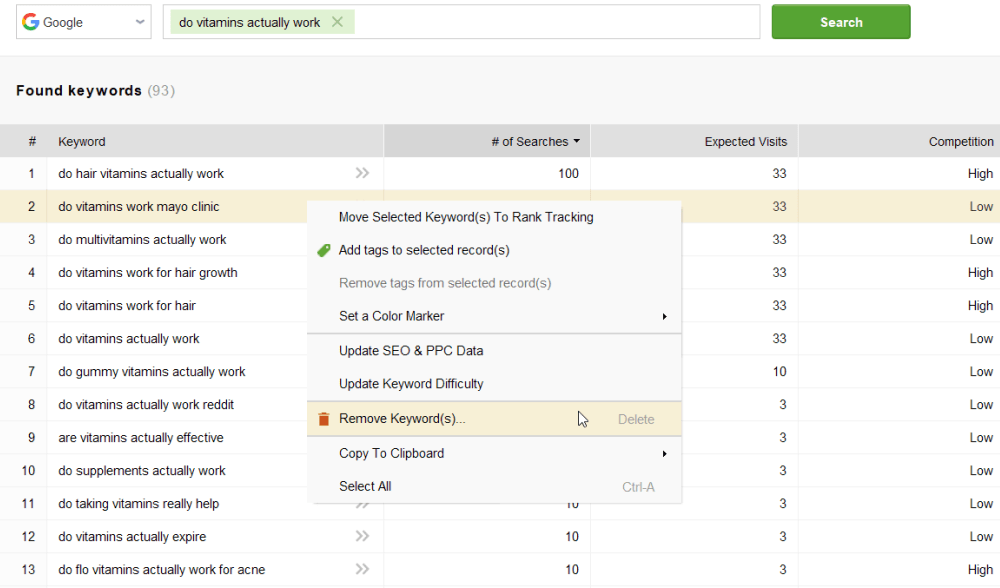
Task: Click the orange trash can icon
Action: coord(324,419)
